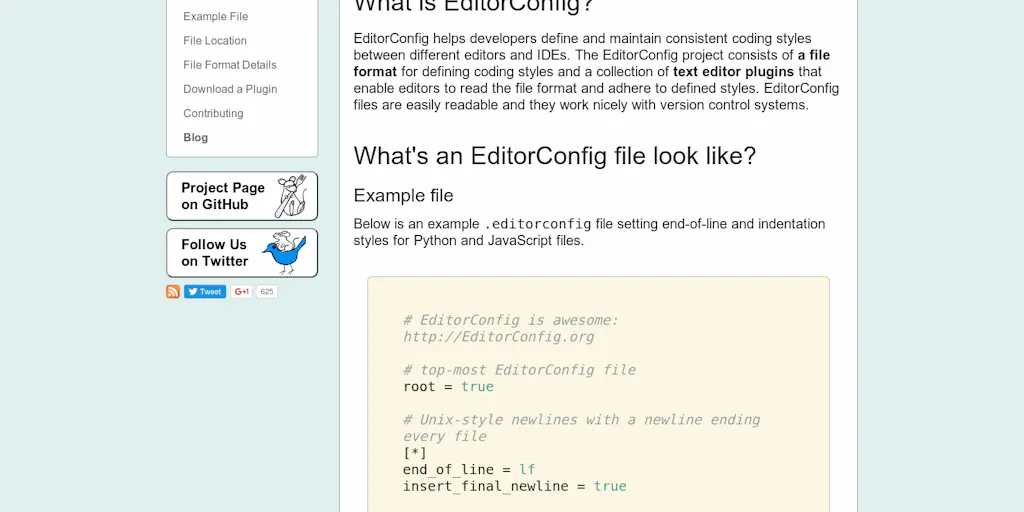Click the G+1 share button
This screenshot has height=512, width=1024.
click(242, 292)
